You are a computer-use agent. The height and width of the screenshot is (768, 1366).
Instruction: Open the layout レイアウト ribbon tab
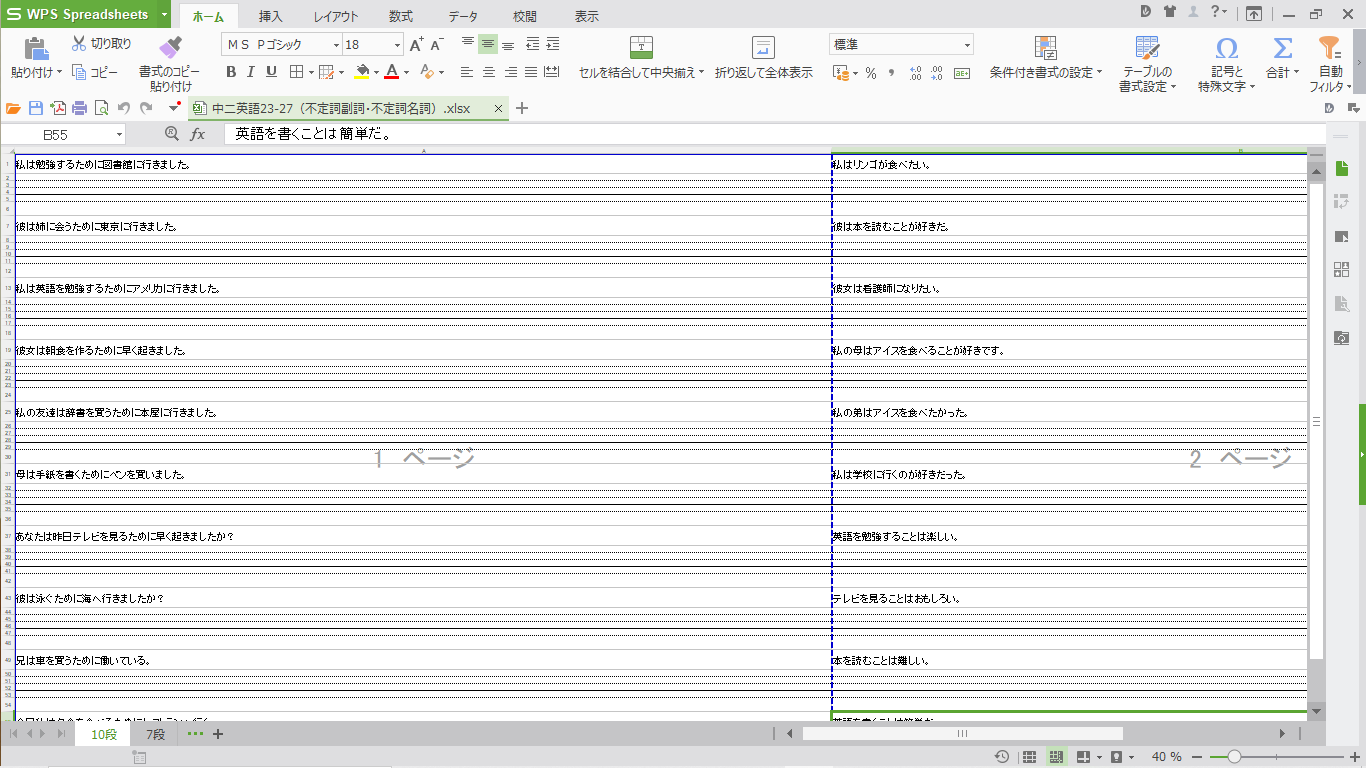(x=336, y=17)
